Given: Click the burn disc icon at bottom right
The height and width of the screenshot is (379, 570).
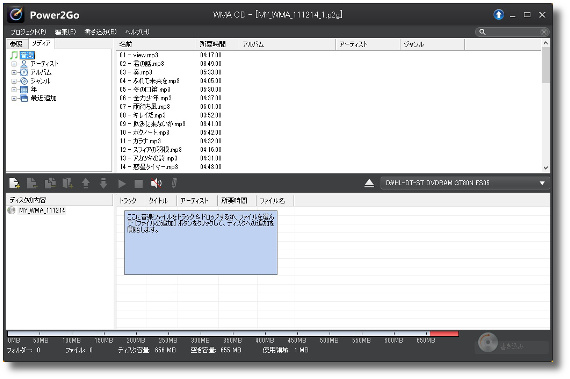Looking at the screenshot, I should click(487, 342).
